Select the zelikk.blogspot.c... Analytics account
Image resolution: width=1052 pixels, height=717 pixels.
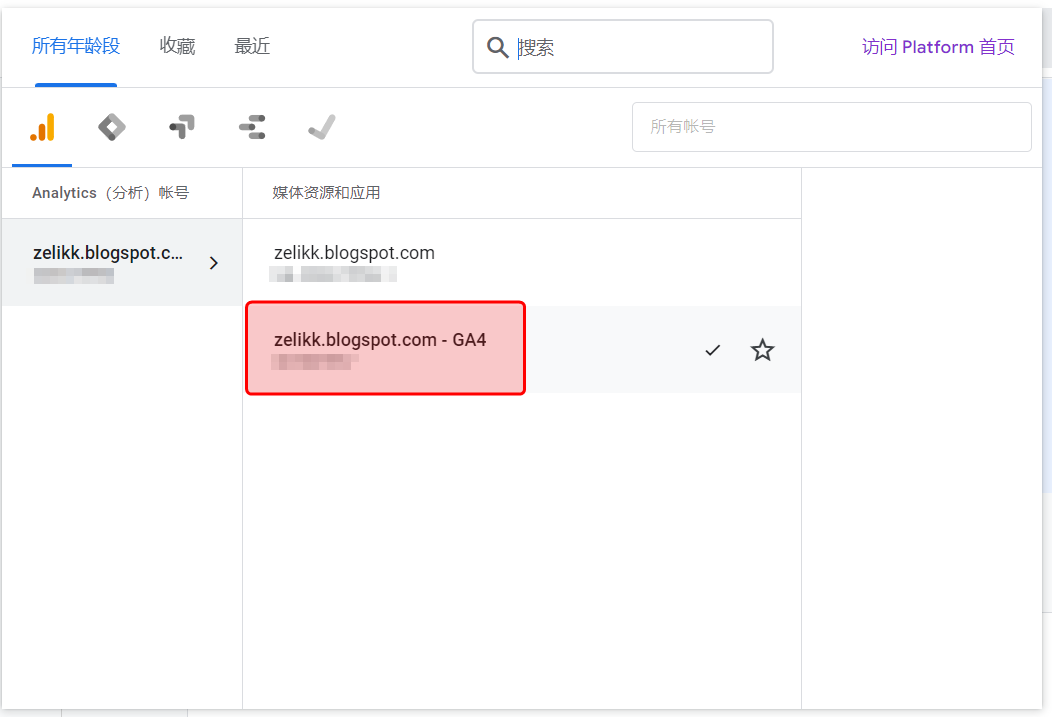click(108, 262)
